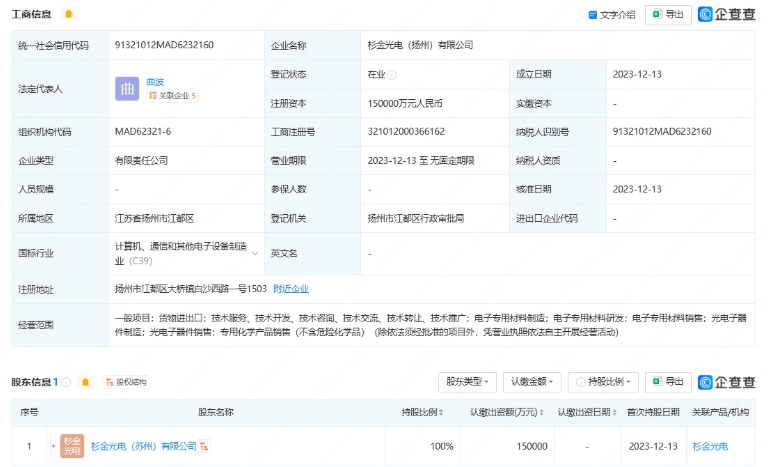This screenshot has width=771, height=467.
Task: Open 附近企业 nearby companies link
Action: (x=291, y=289)
